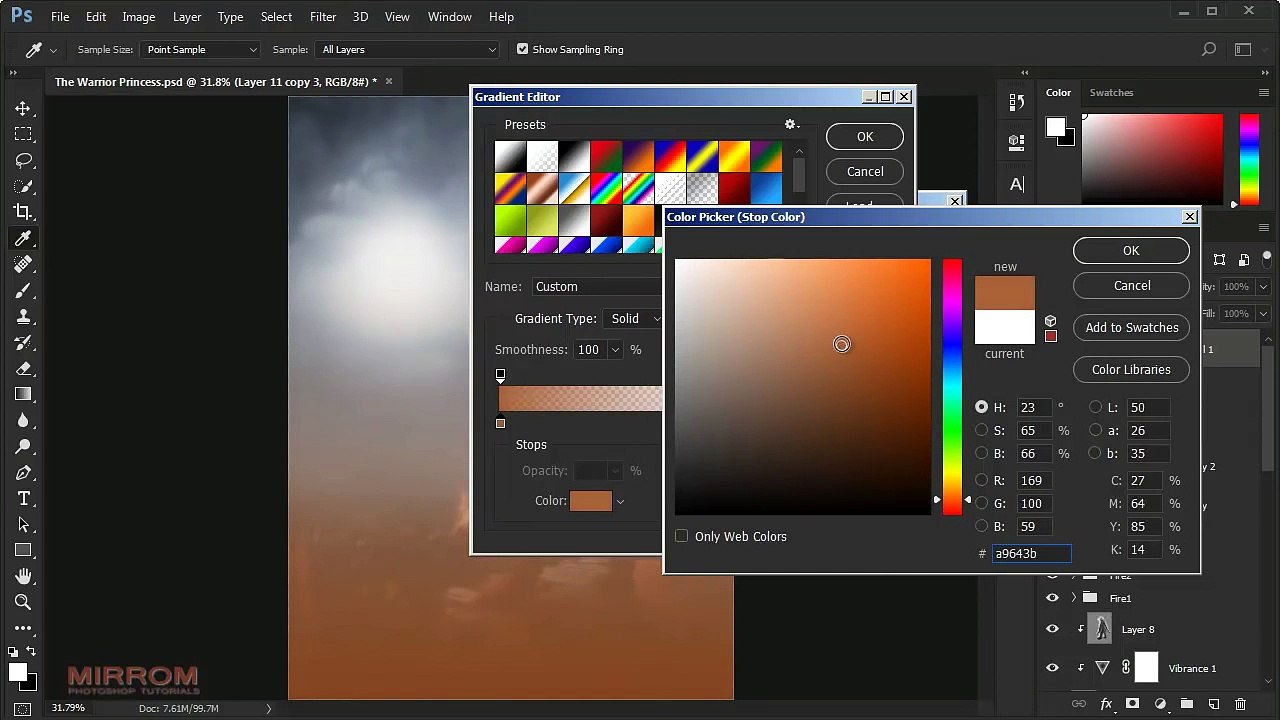Expand the Fire1 layer group
This screenshot has width=1280, height=720.
(x=1074, y=598)
